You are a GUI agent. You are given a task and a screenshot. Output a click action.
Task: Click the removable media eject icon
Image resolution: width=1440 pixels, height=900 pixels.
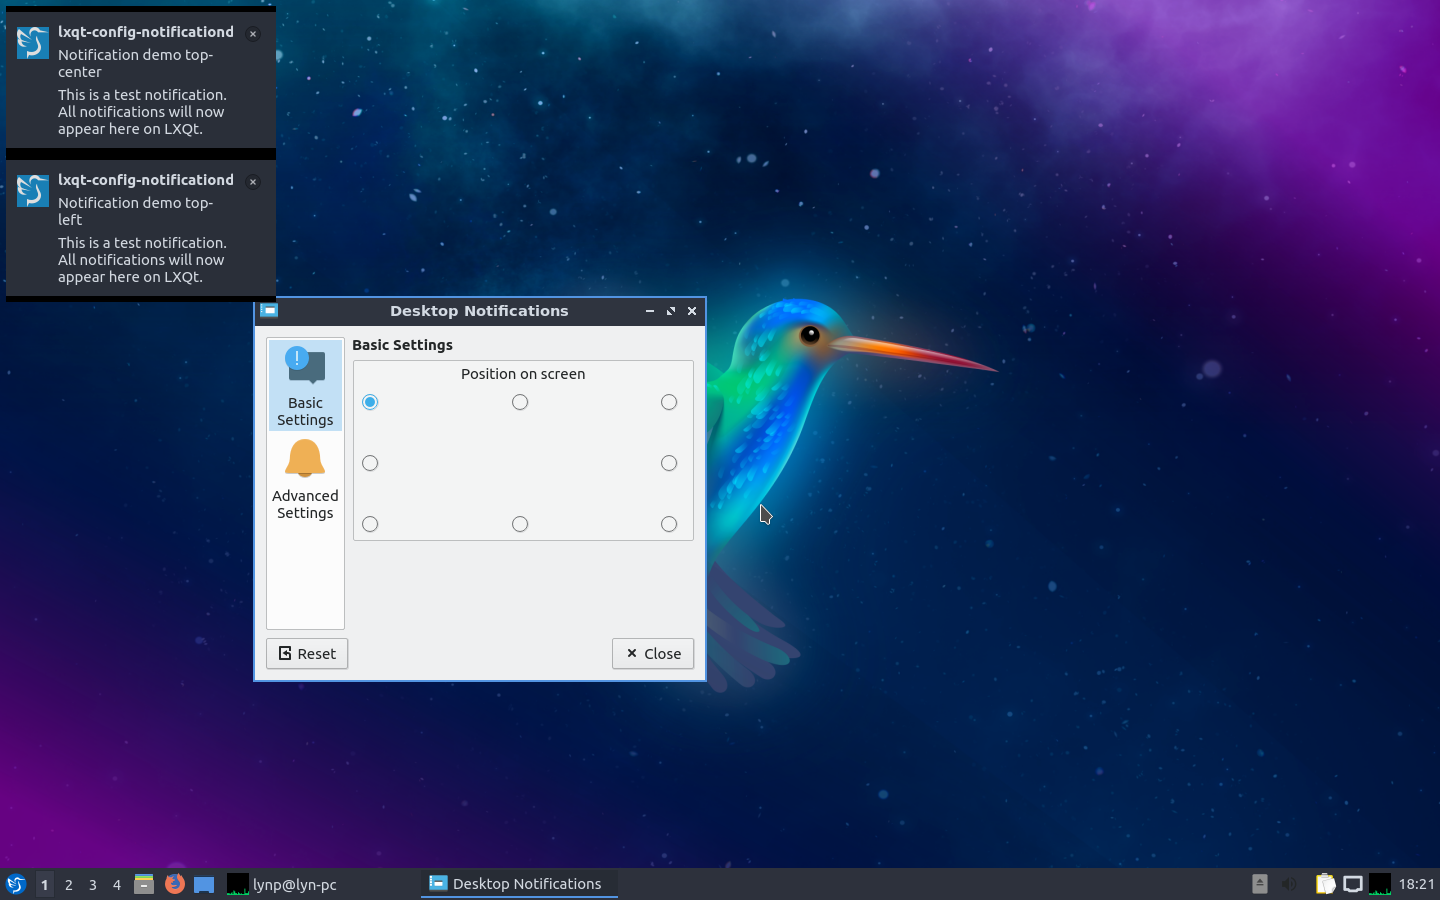click(1260, 884)
